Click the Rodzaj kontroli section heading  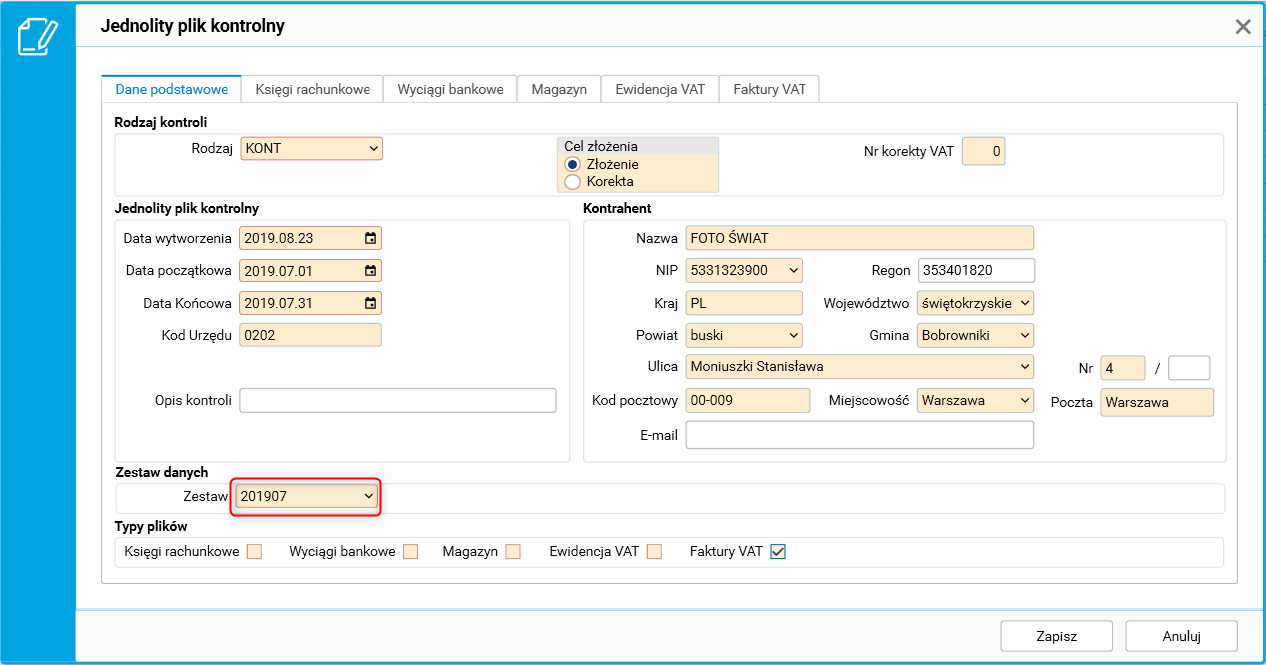[x=161, y=122]
